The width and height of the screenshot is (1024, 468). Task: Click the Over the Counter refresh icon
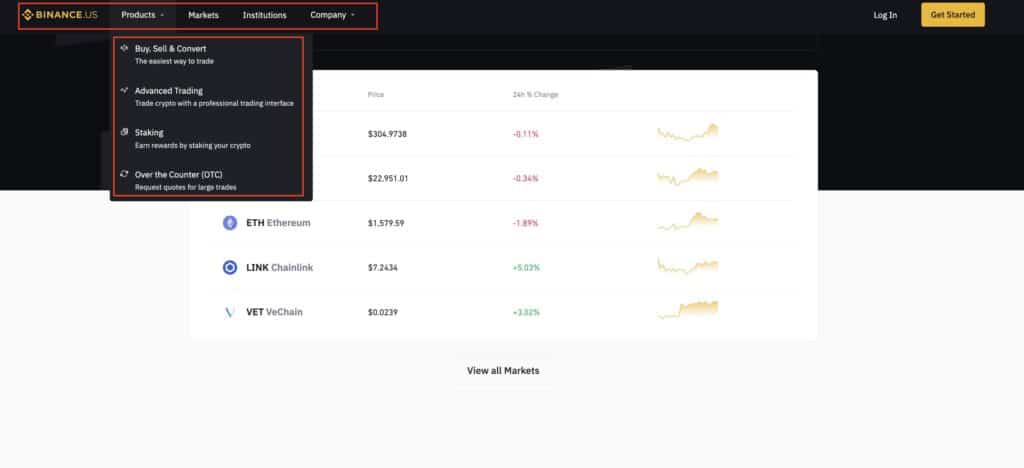tap(123, 174)
